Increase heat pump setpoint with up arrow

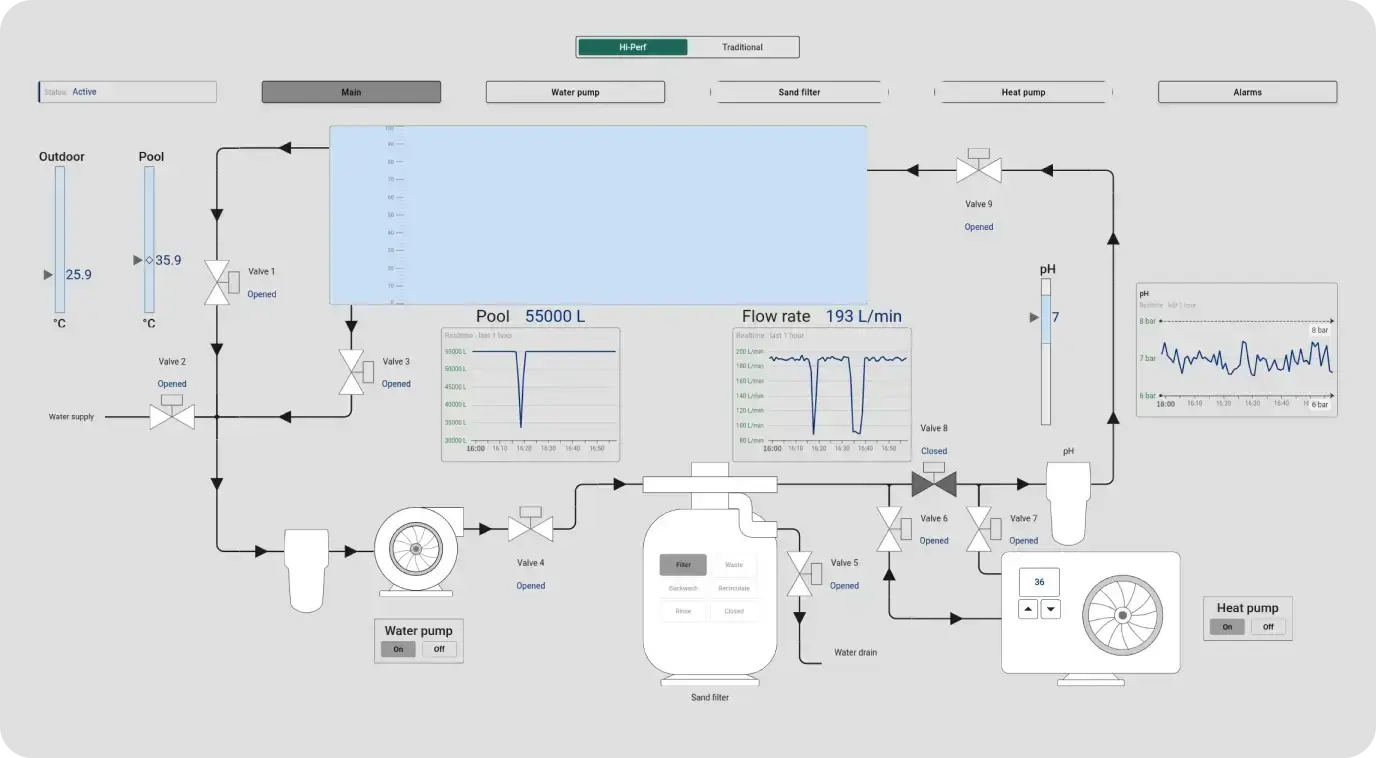pyautogui.click(x=1028, y=609)
